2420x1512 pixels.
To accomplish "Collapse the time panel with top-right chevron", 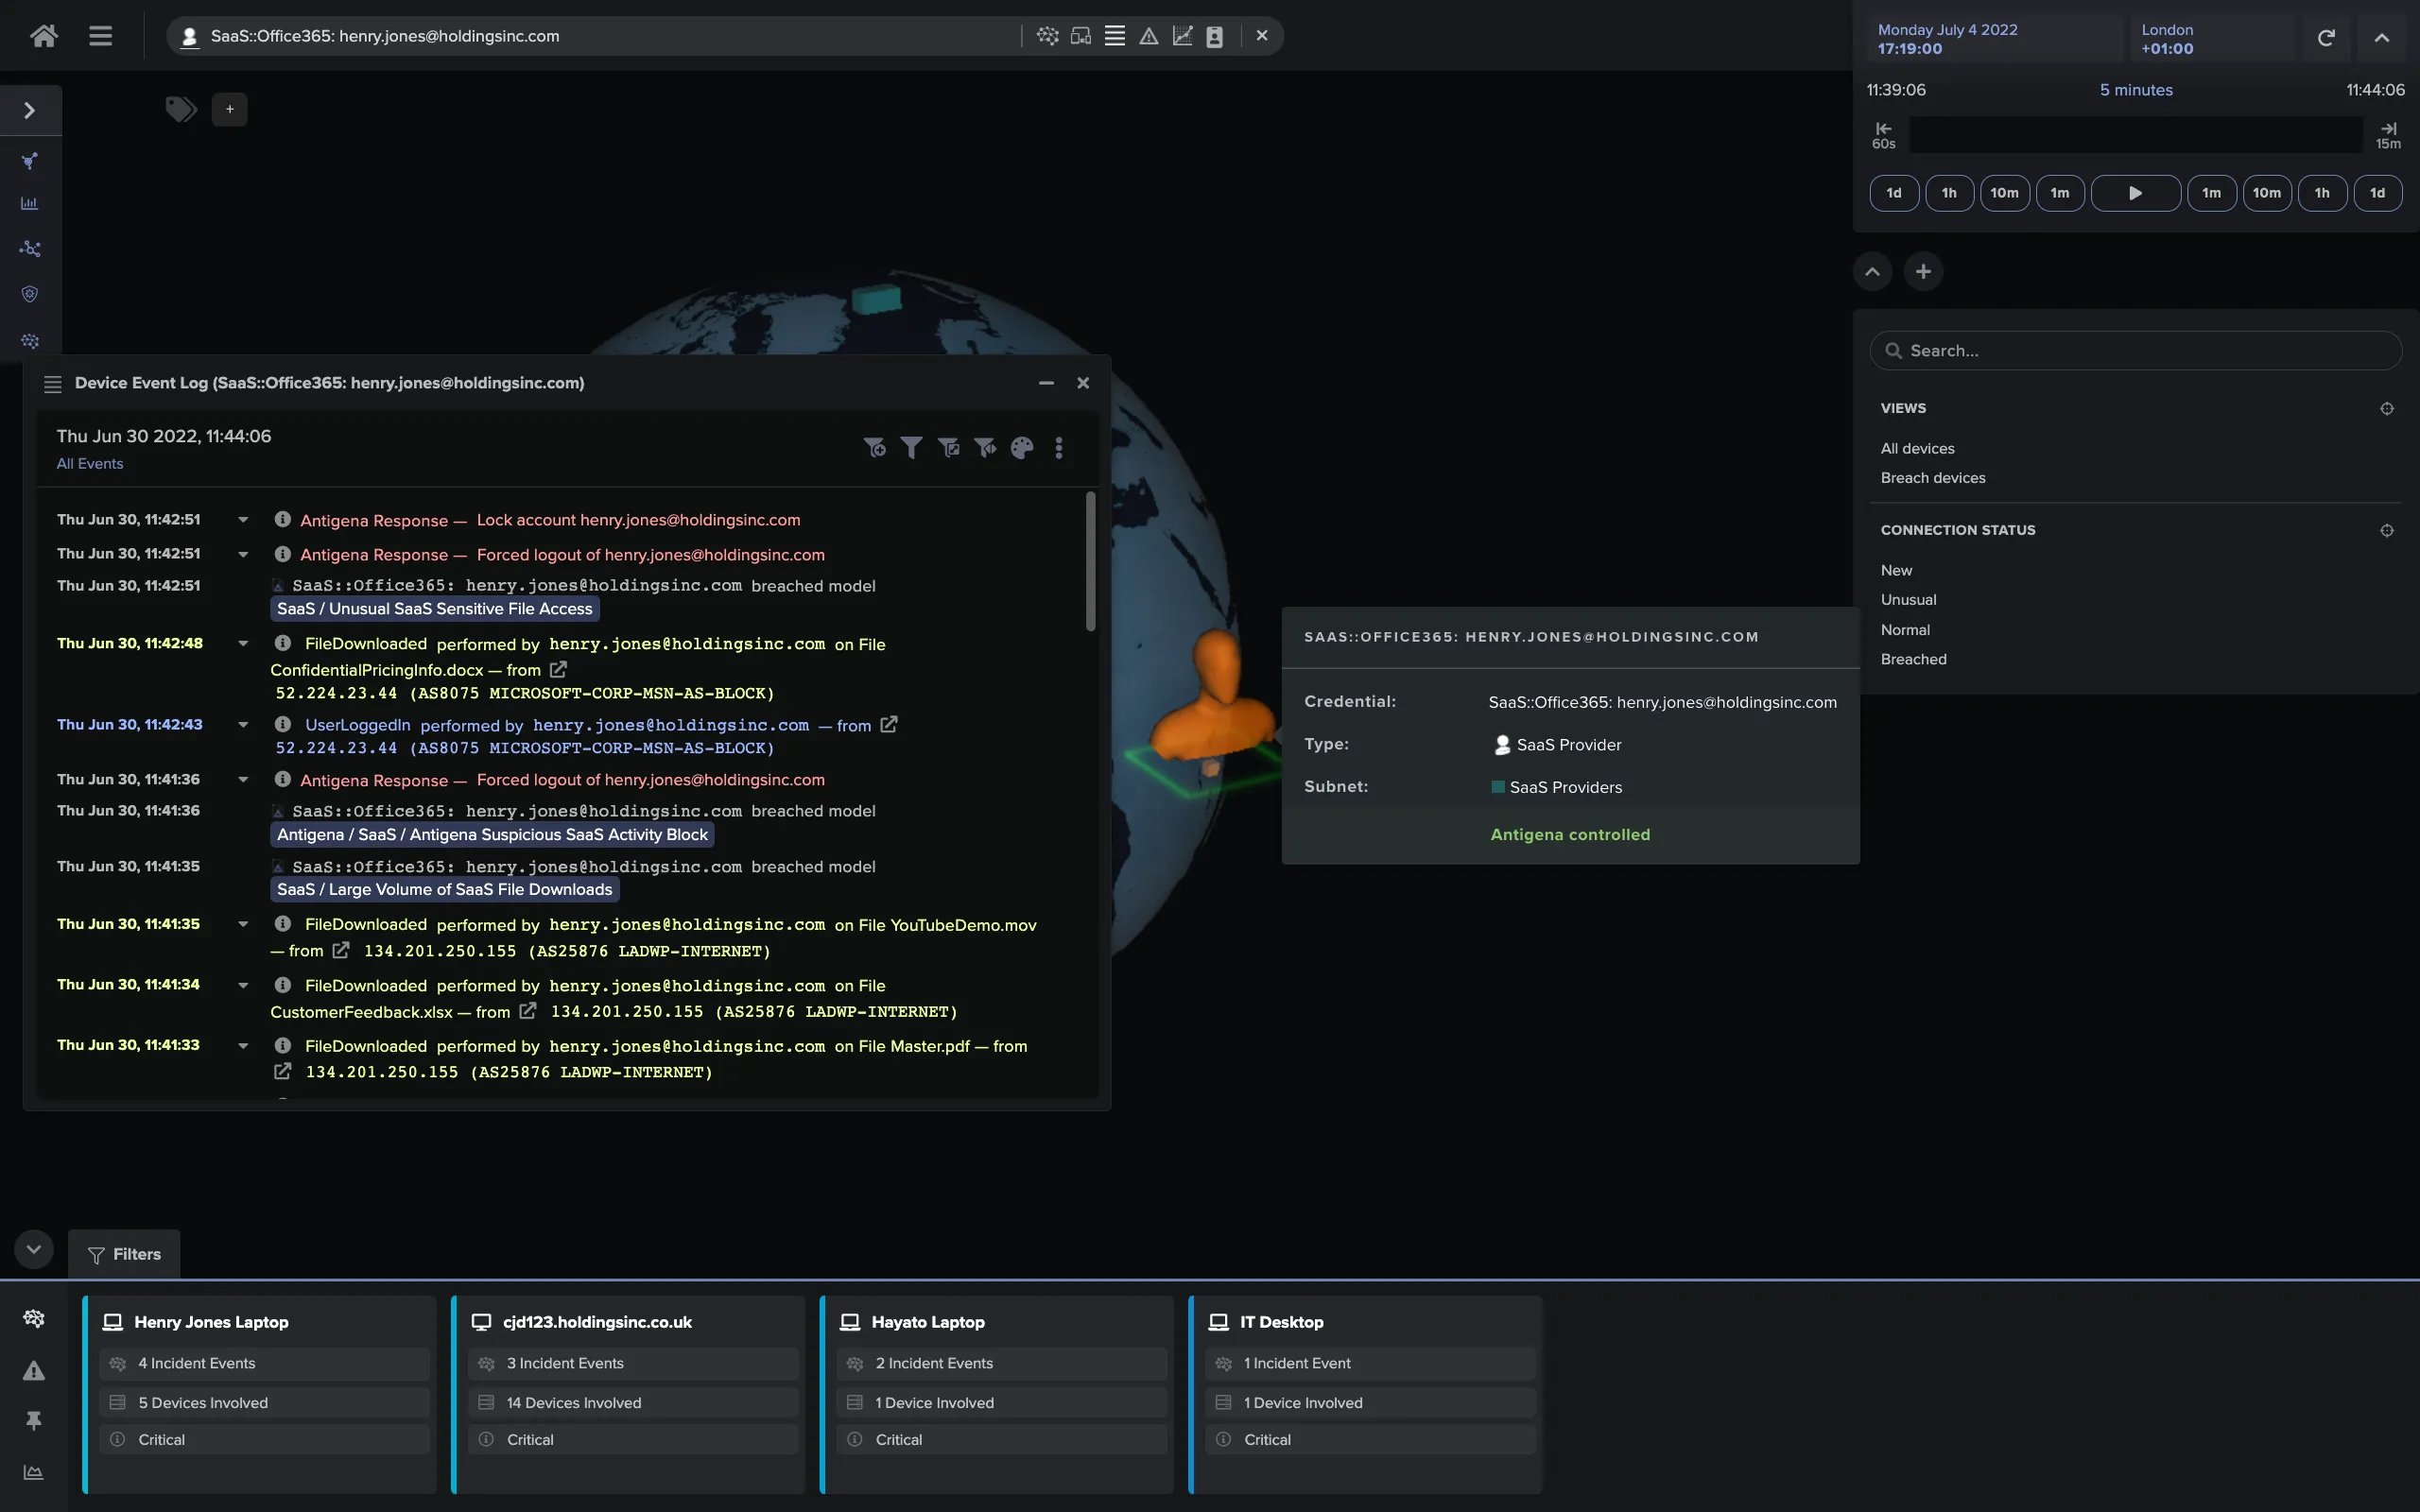I will pos(2381,38).
